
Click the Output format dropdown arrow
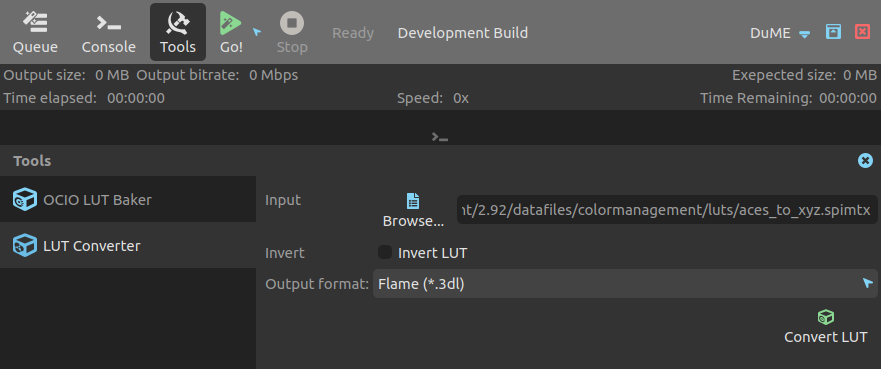pos(868,284)
